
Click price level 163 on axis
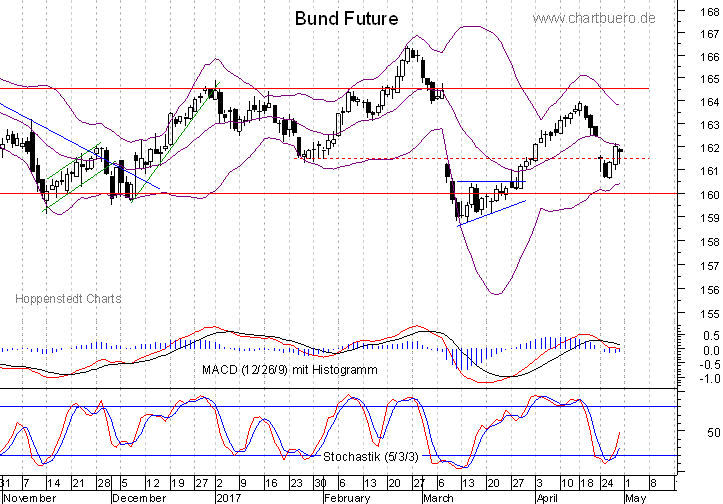710,125
